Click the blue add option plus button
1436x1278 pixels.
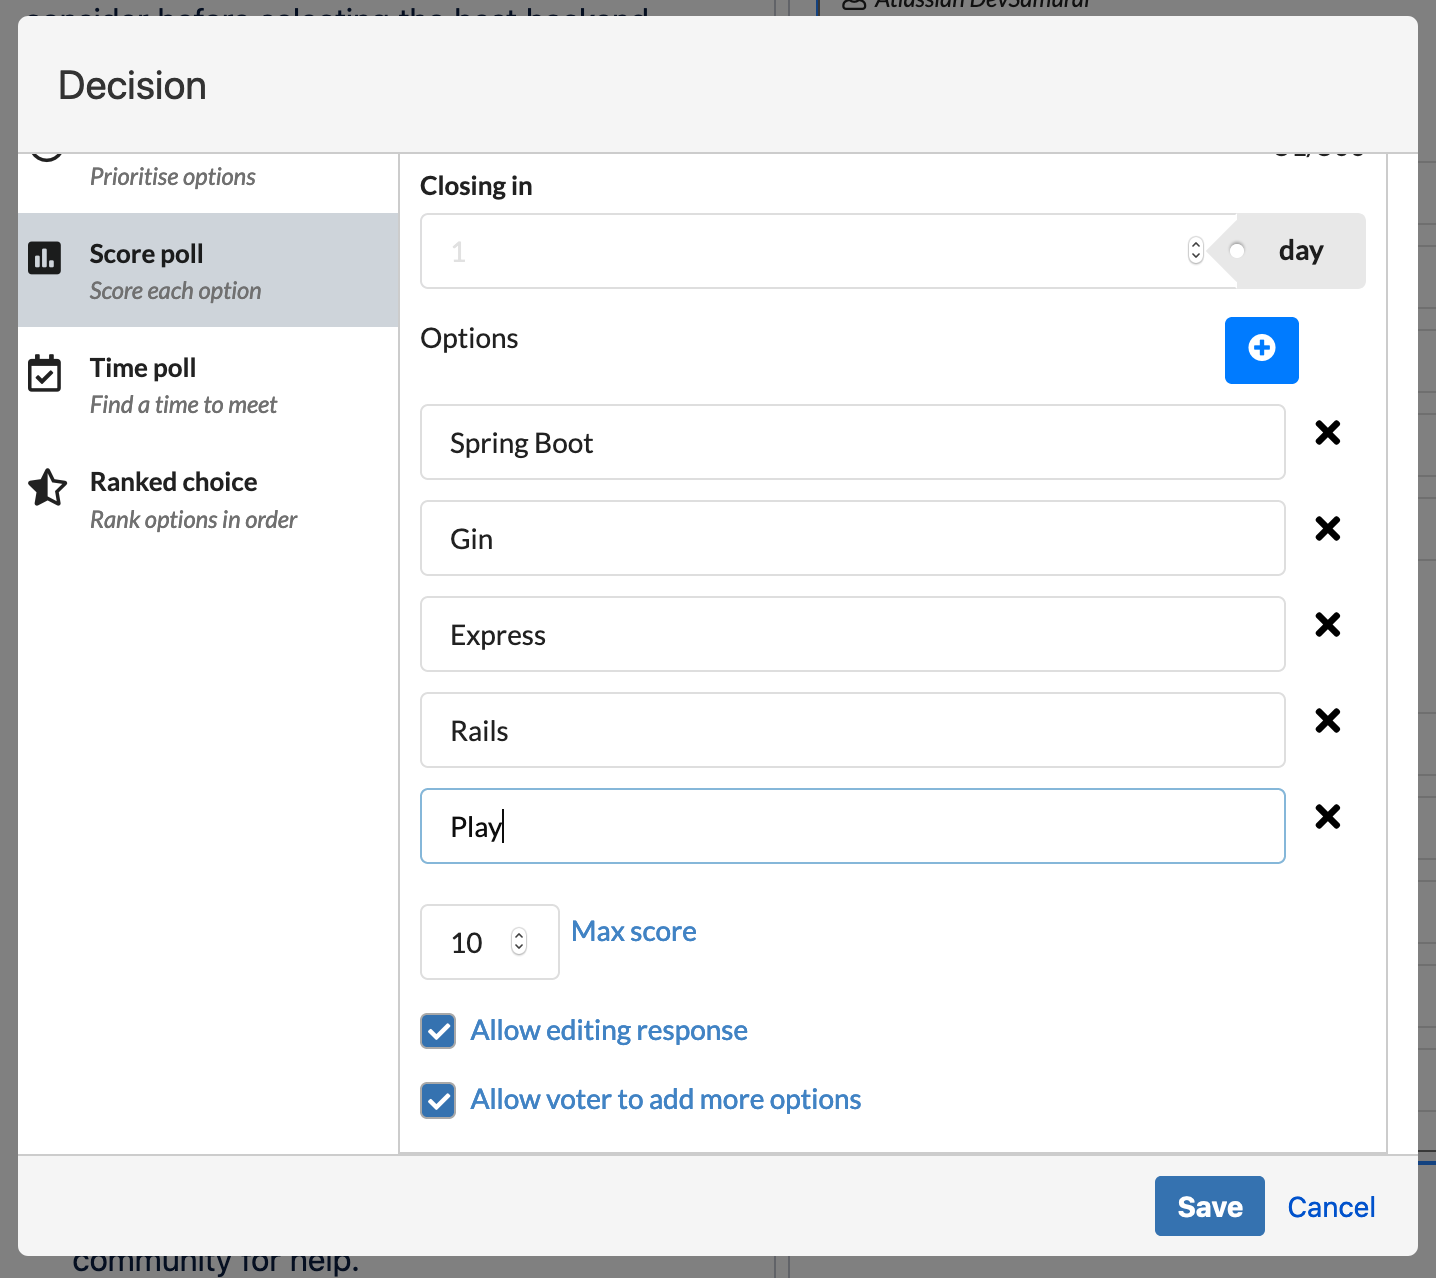1261,350
